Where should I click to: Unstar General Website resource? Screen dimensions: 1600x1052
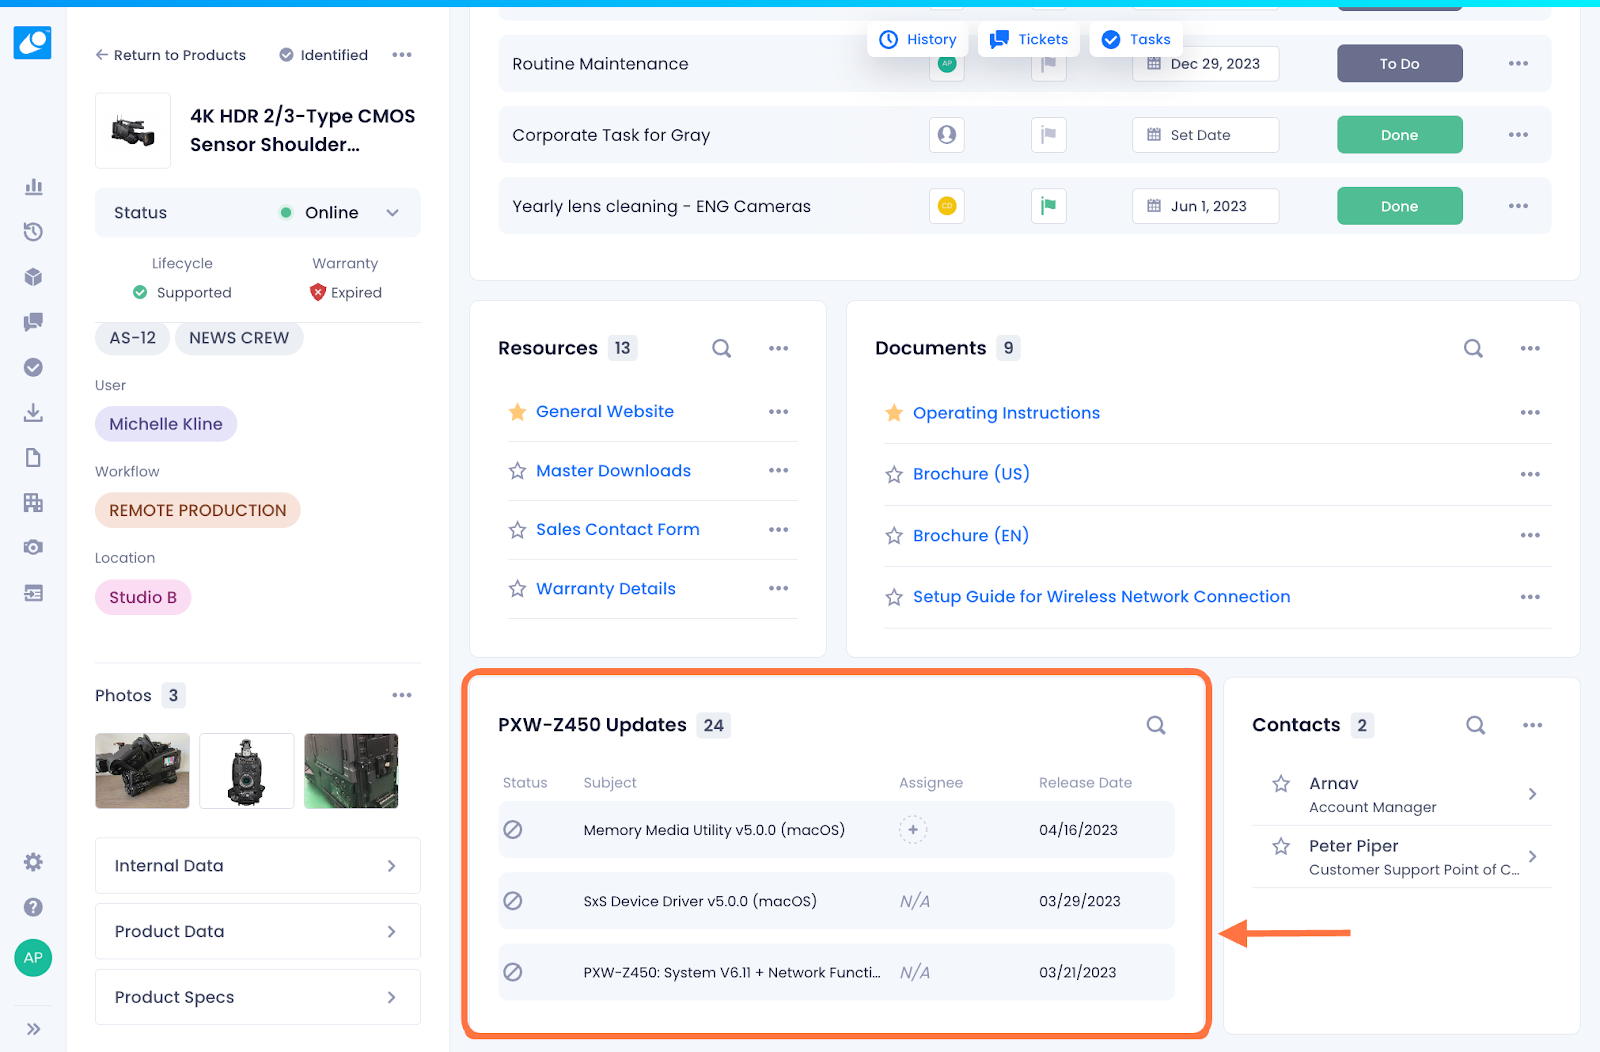coord(517,412)
